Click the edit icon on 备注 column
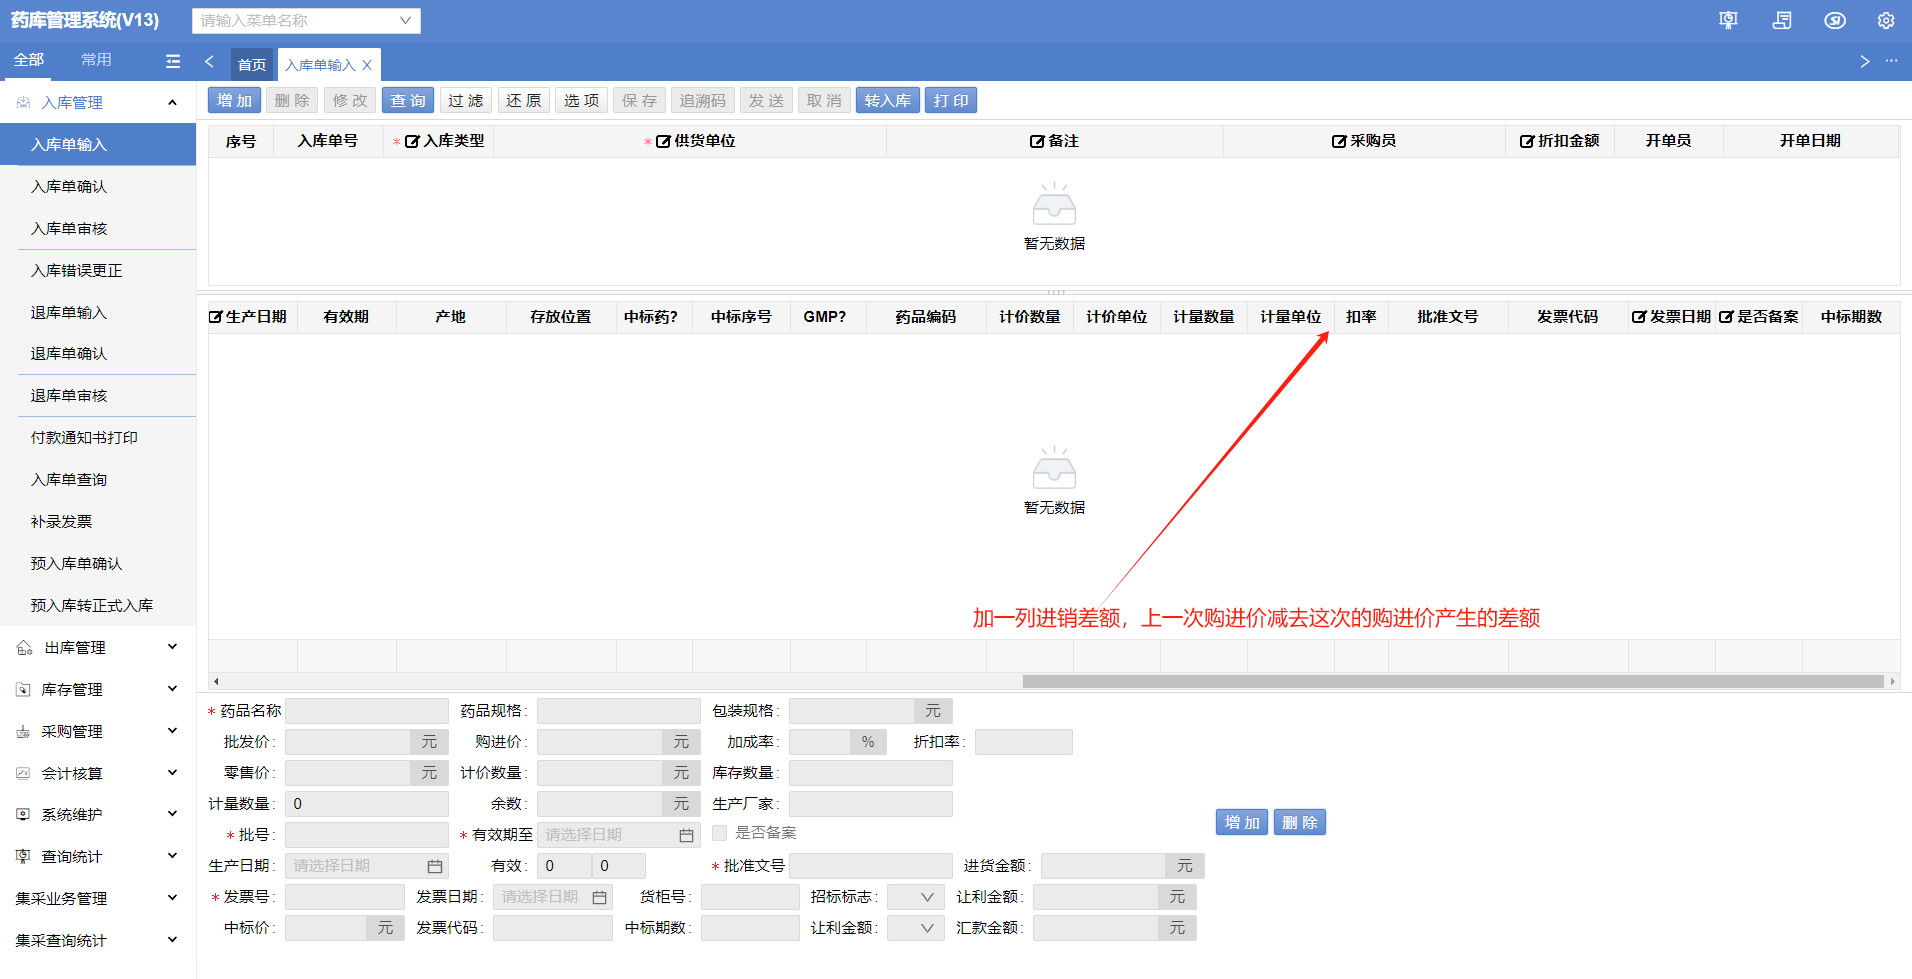The width and height of the screenshot is (1912, 979). pyautogui.click(x=1037, y=141)
